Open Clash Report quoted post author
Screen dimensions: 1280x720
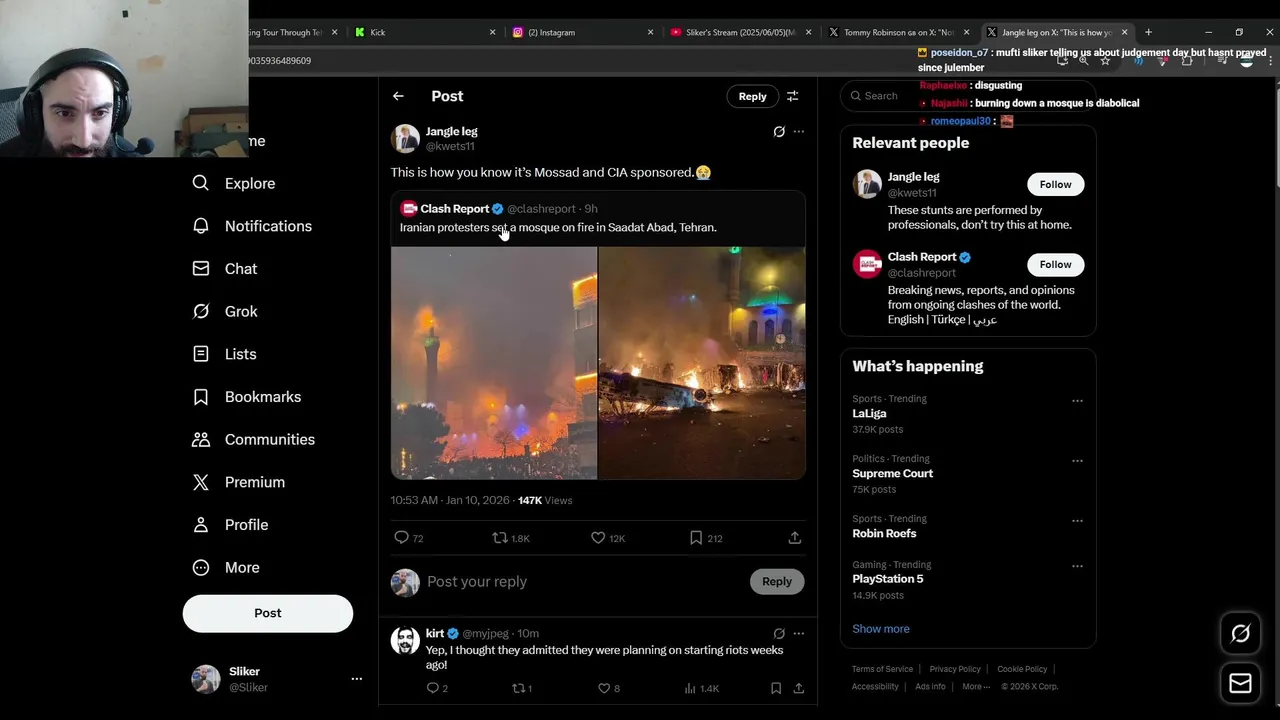click(454, 209)
